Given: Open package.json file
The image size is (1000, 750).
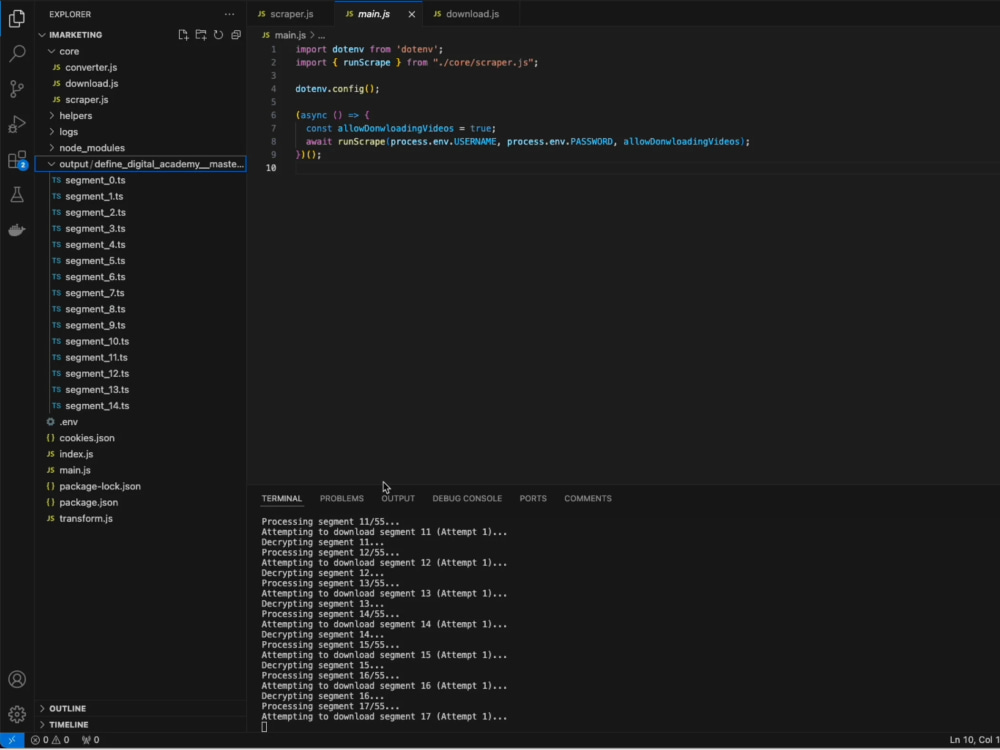Looking at the screenshot, I should pyautogui.click(x=140, y=502).
